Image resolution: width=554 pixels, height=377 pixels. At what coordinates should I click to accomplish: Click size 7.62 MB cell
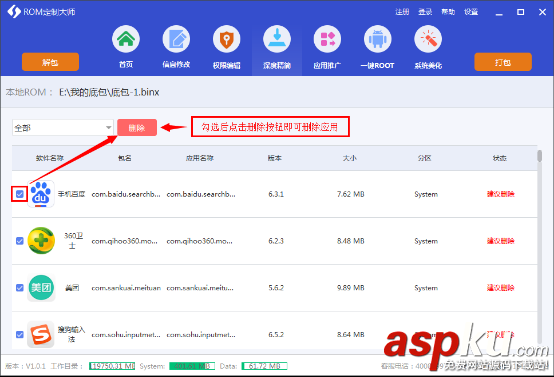point(350,194)
